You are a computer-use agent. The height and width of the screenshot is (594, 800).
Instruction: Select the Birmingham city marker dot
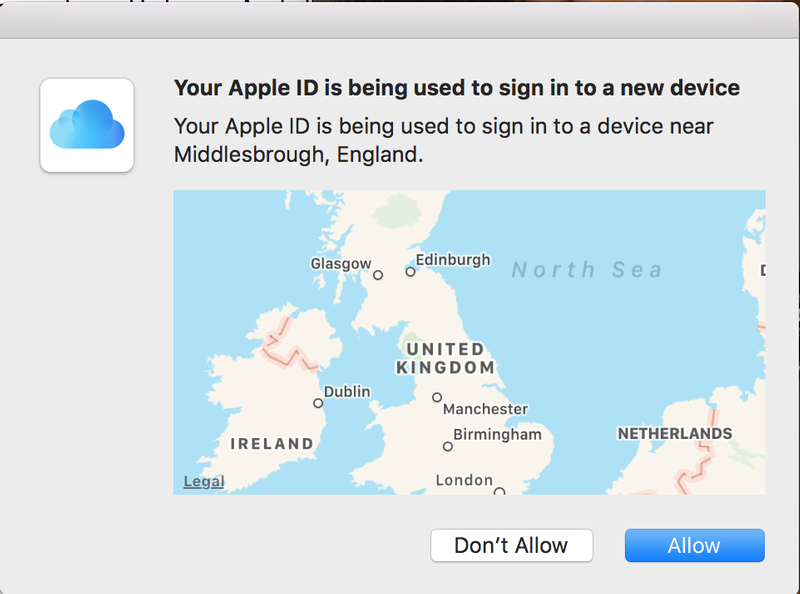[x=448, y=446]
